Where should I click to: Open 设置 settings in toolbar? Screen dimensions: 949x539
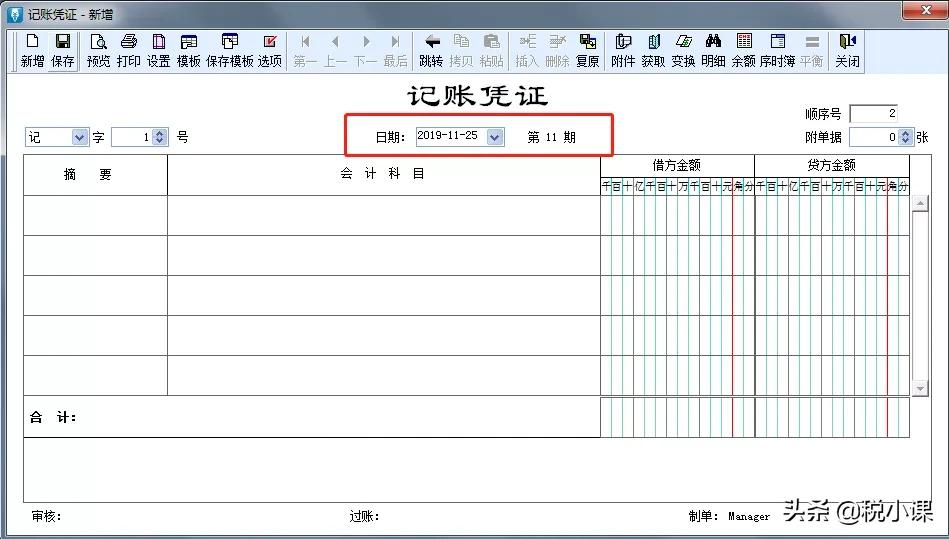(x=159, y=51)
